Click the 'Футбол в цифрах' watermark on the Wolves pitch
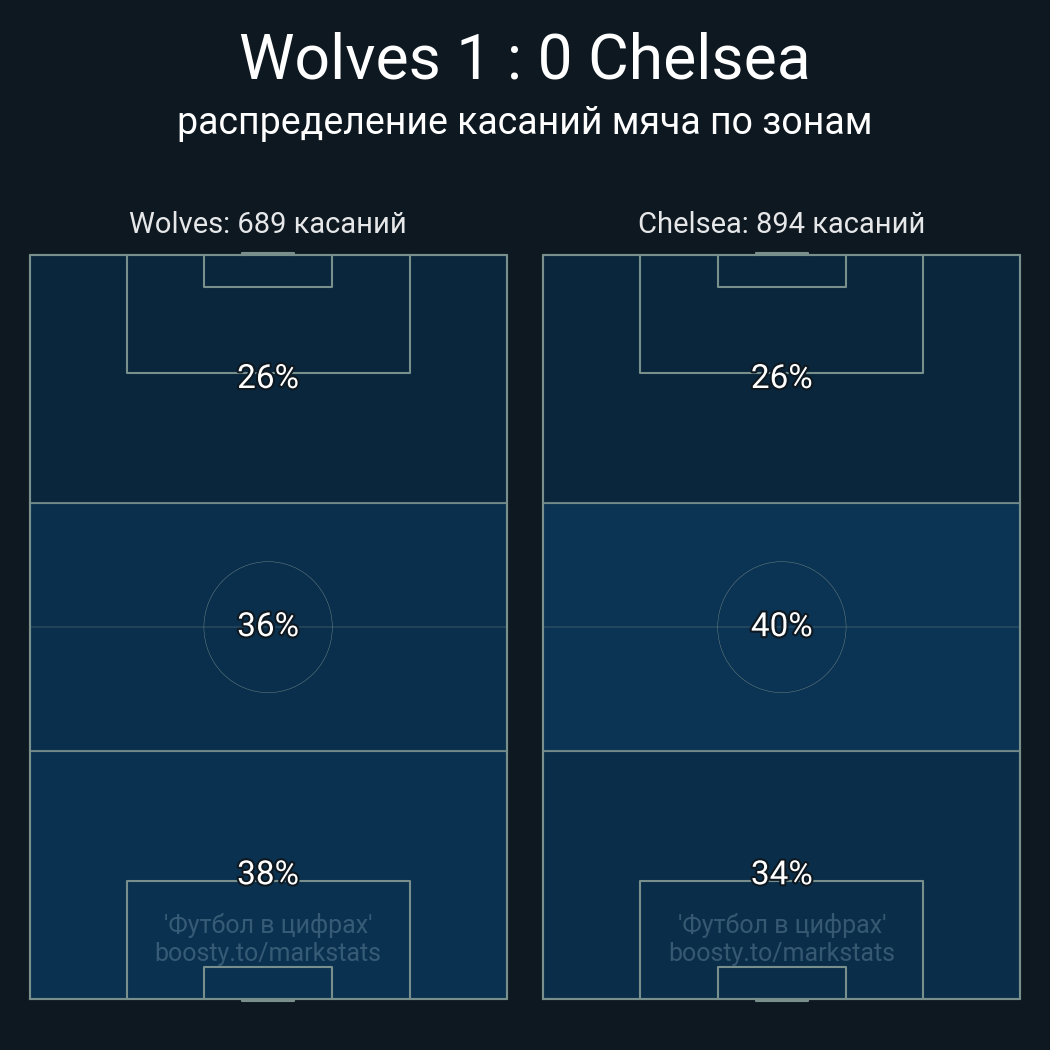 coord(268,924)
